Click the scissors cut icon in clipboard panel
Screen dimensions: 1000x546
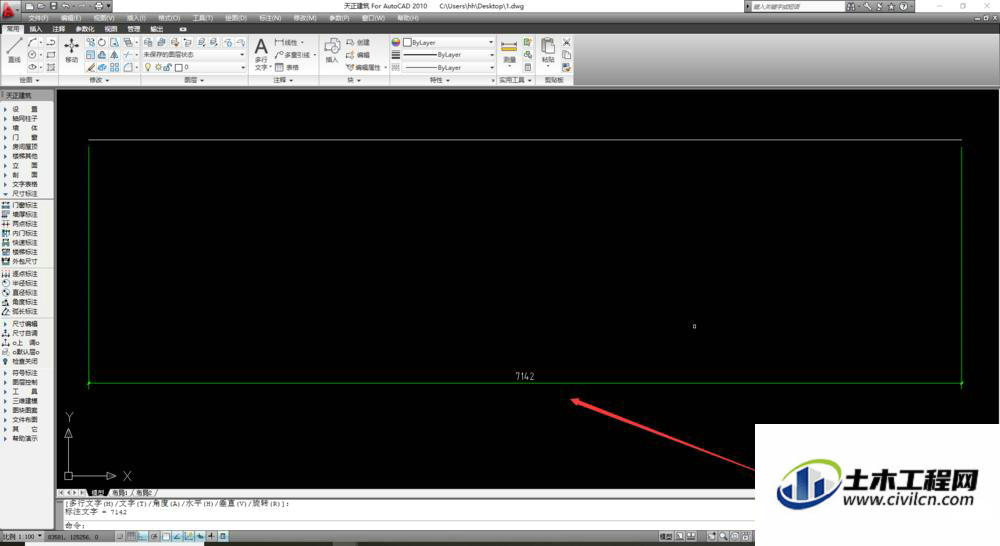pyautogui.click(x=566, y=42)
